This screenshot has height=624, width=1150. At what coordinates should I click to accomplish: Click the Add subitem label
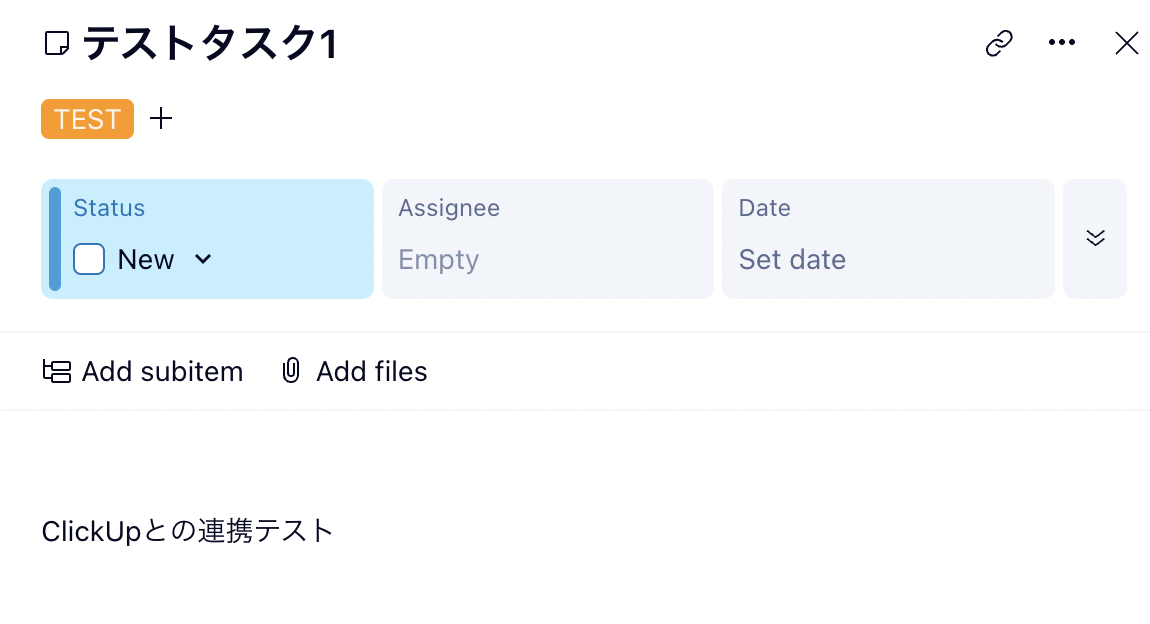click(162, 372)
